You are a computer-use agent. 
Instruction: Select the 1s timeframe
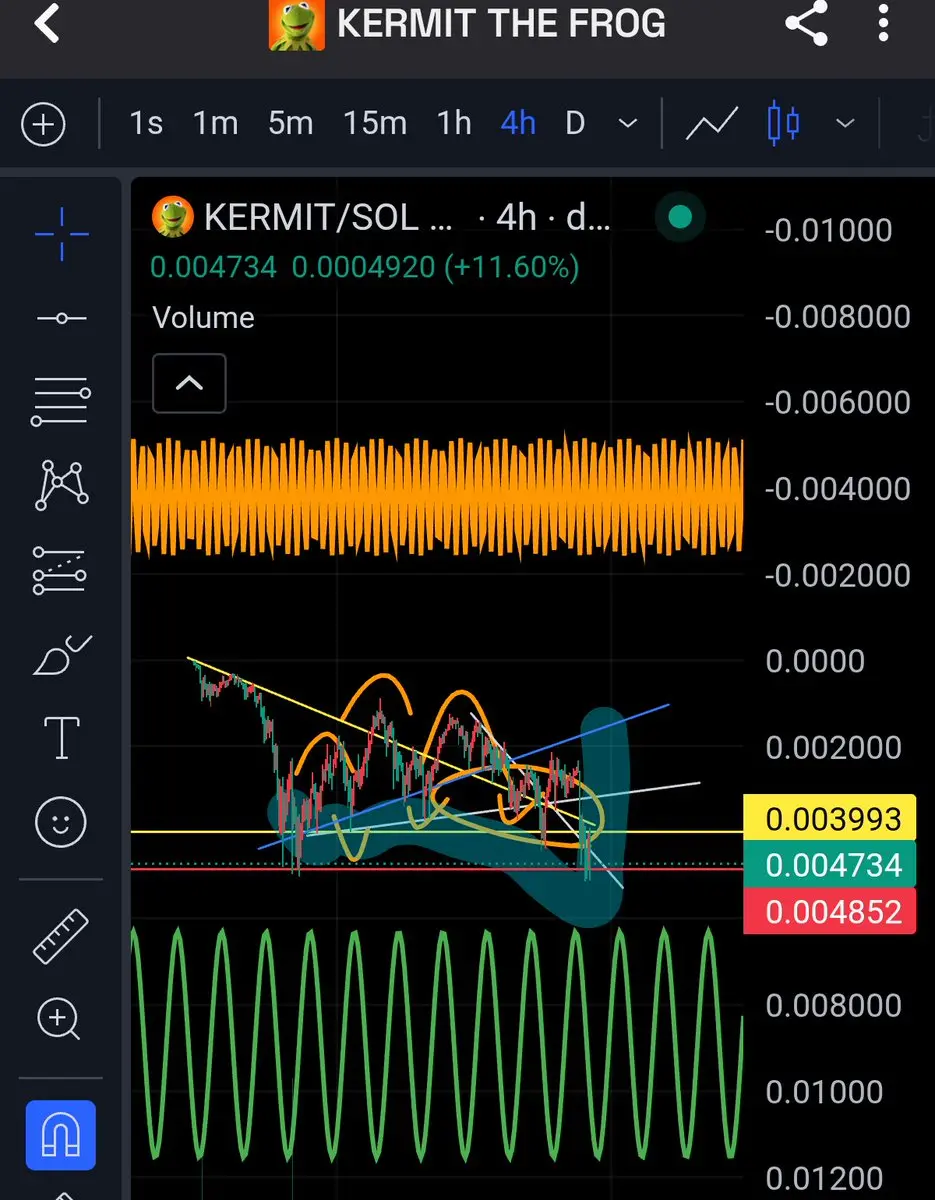pyautogui.click(x=146, y=123)
